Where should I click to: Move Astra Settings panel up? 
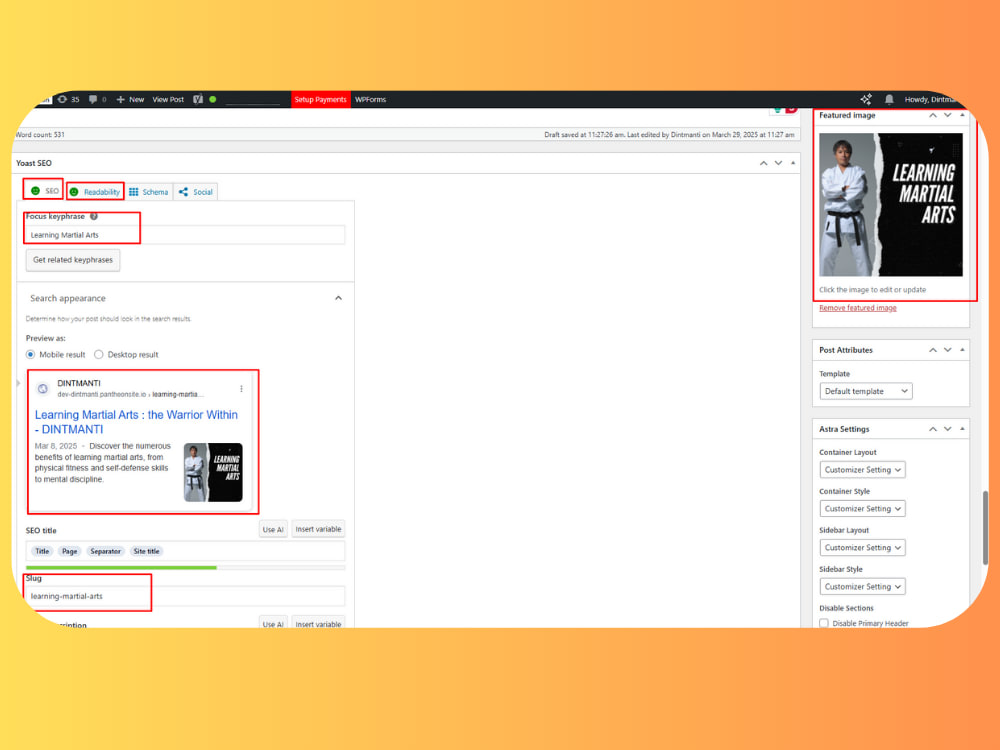coord(932,429)
